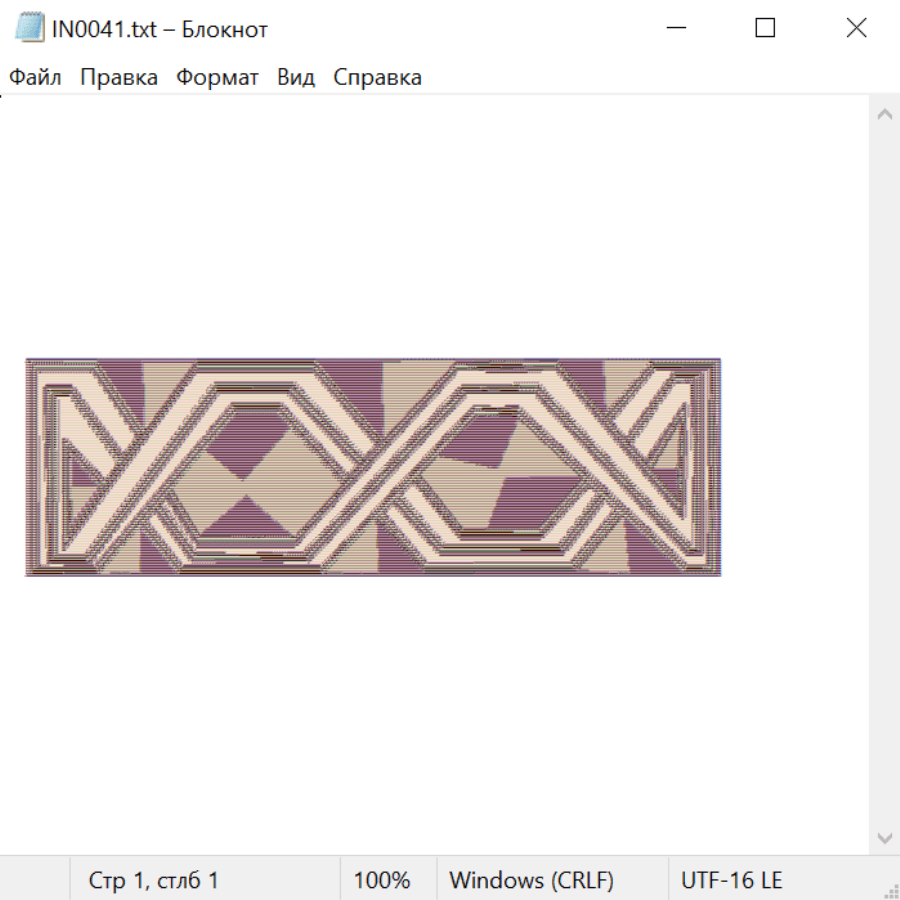Viewport: 900px width, 900px height.
Task: Click the scroll down arrow
Action: point(884,837)
